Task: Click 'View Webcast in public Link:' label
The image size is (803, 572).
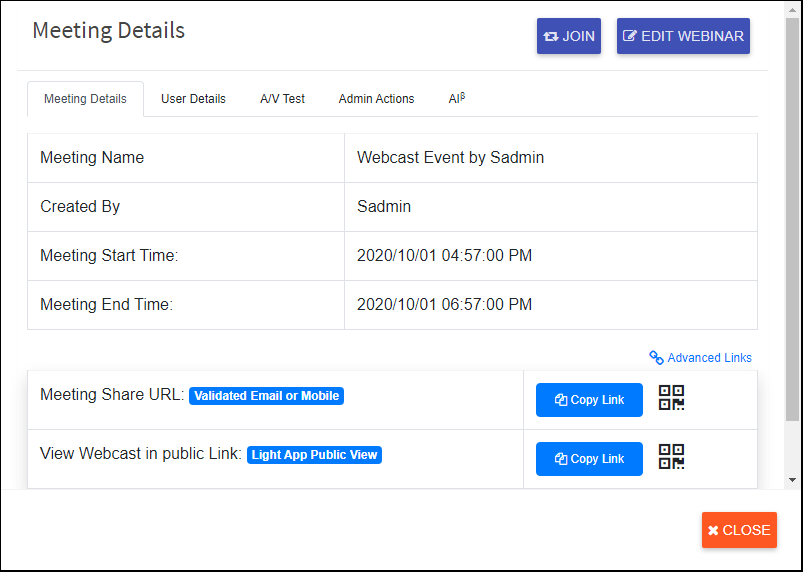Action: [x=141, y=454]
